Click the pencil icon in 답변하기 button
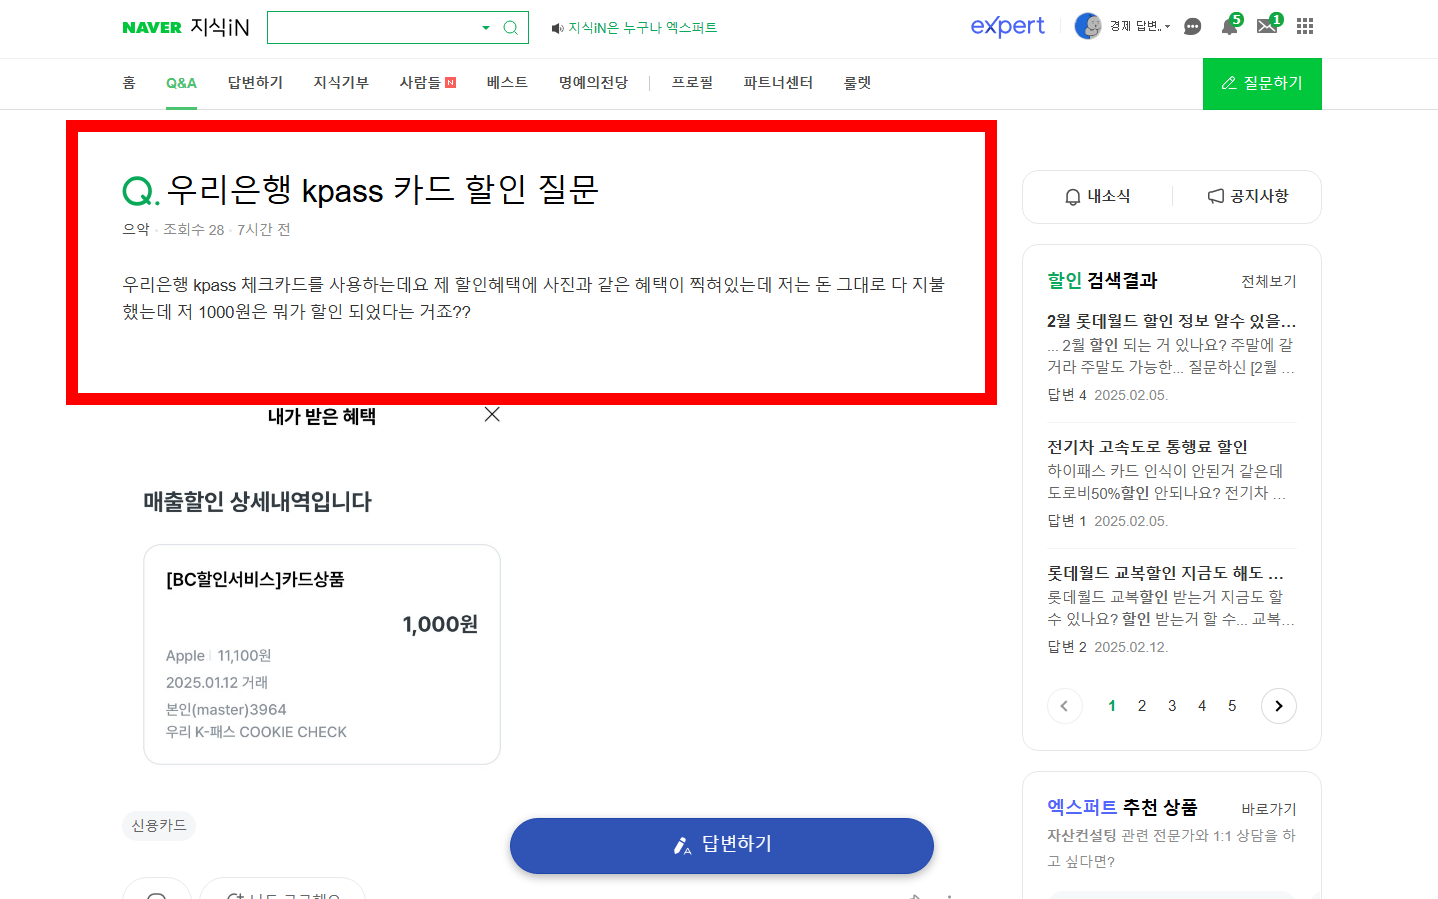1438x899 pixels. 682,845
